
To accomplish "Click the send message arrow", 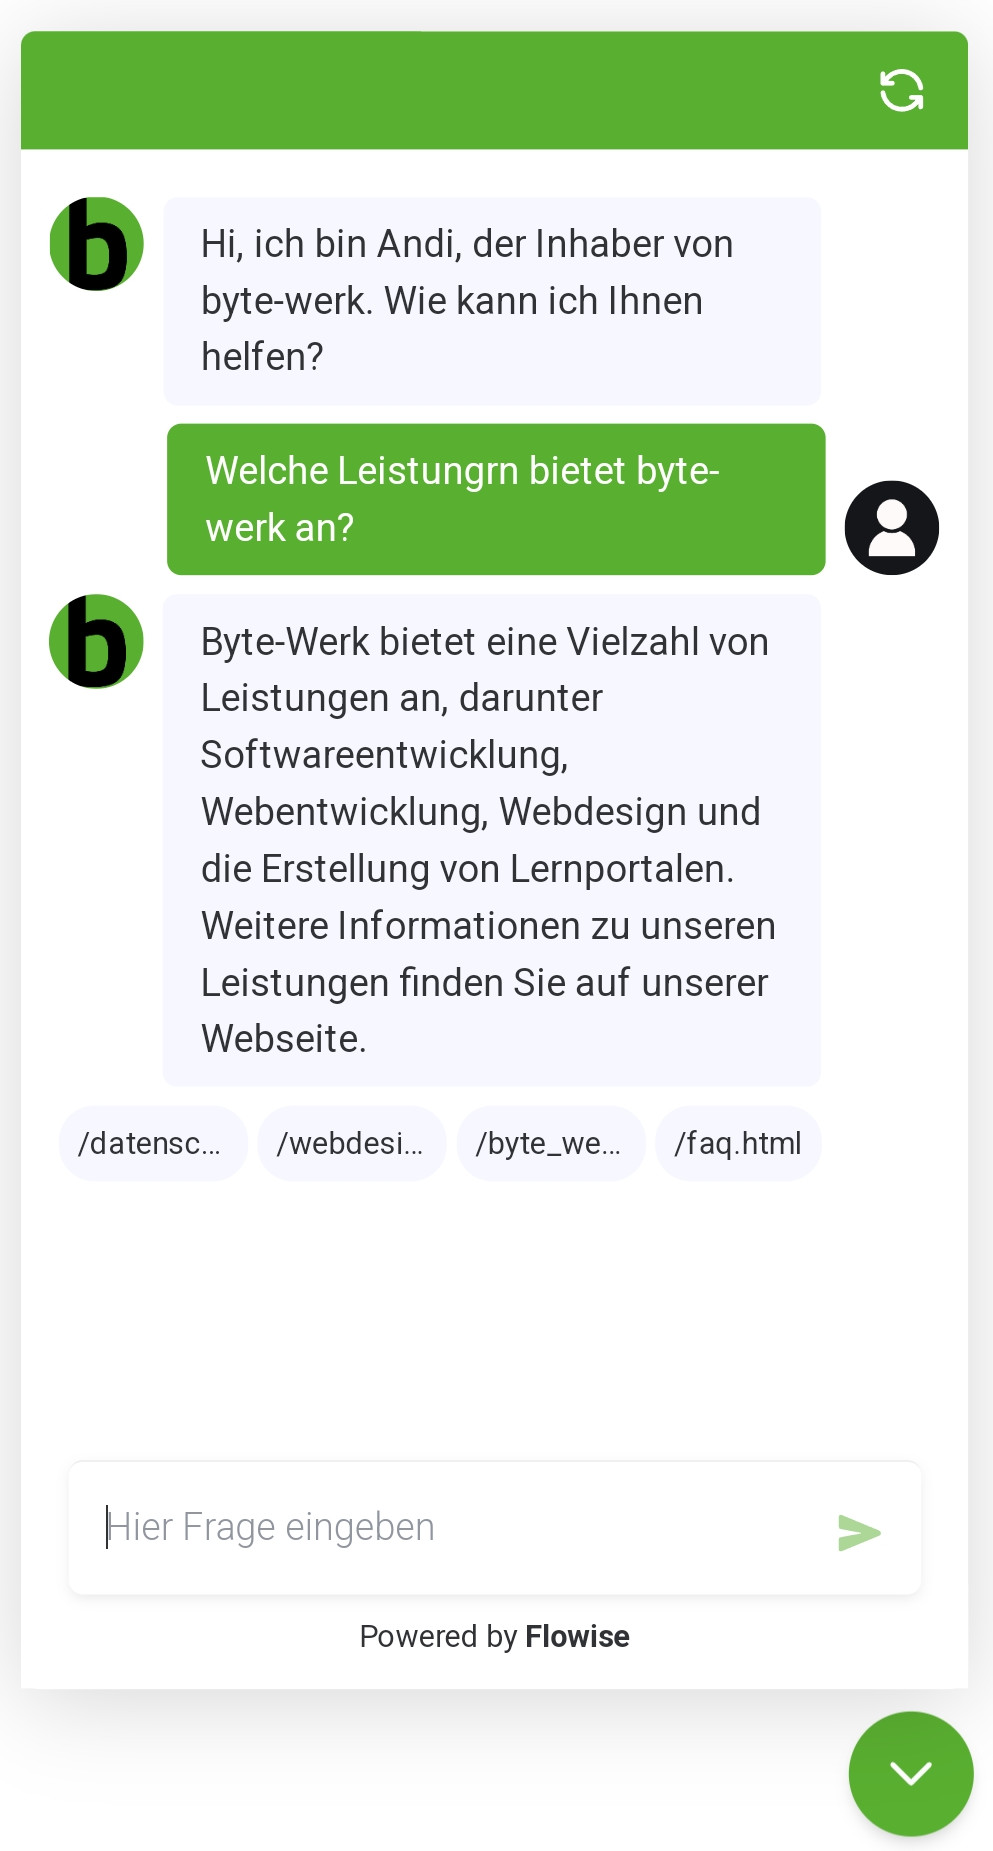I will 859,1532.
